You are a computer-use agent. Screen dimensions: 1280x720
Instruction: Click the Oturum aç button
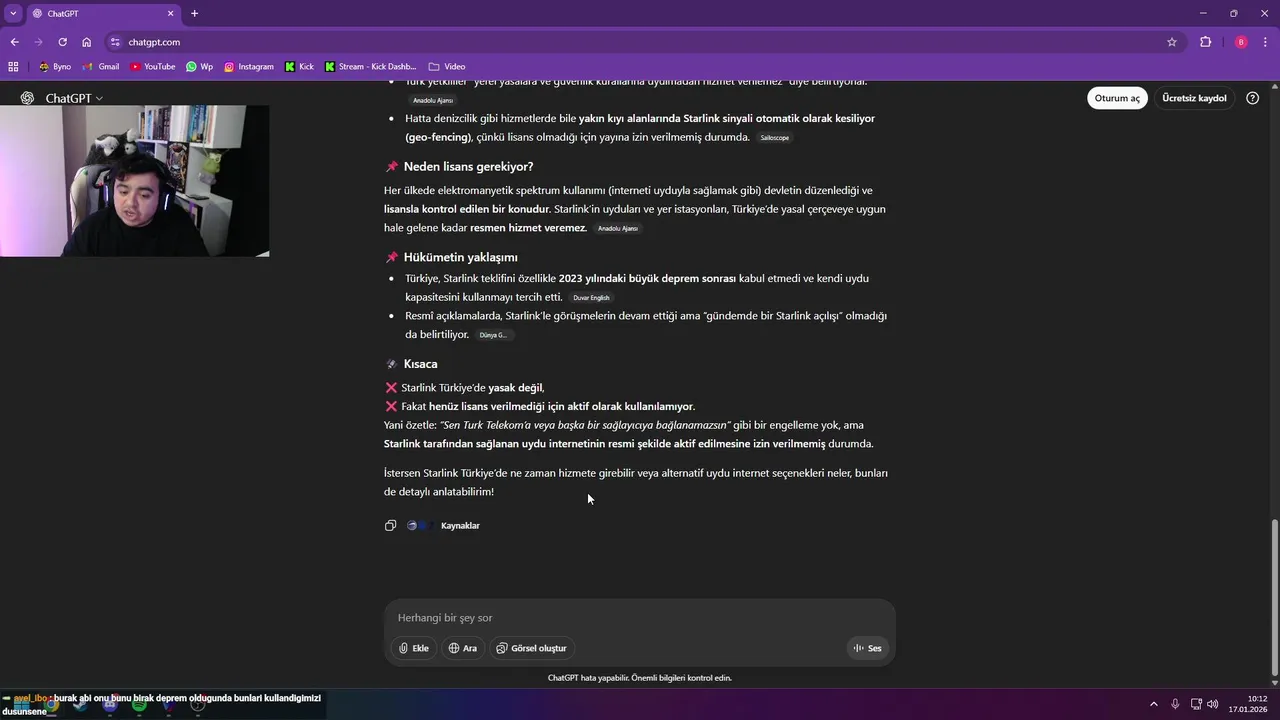tap(1117, 98)
